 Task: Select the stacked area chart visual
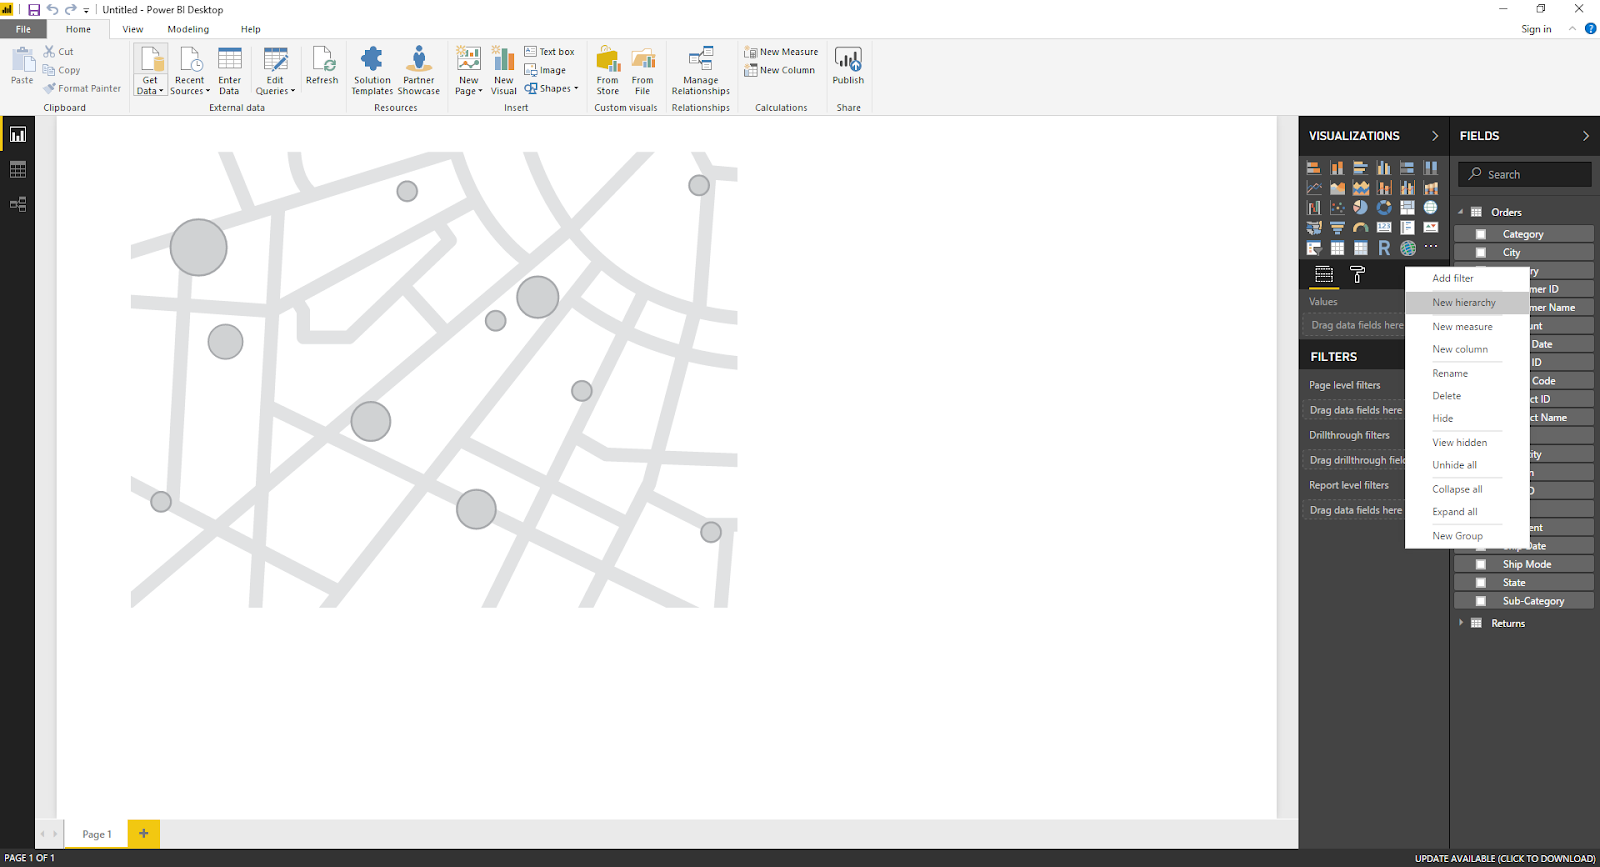tap(1361, 188)
